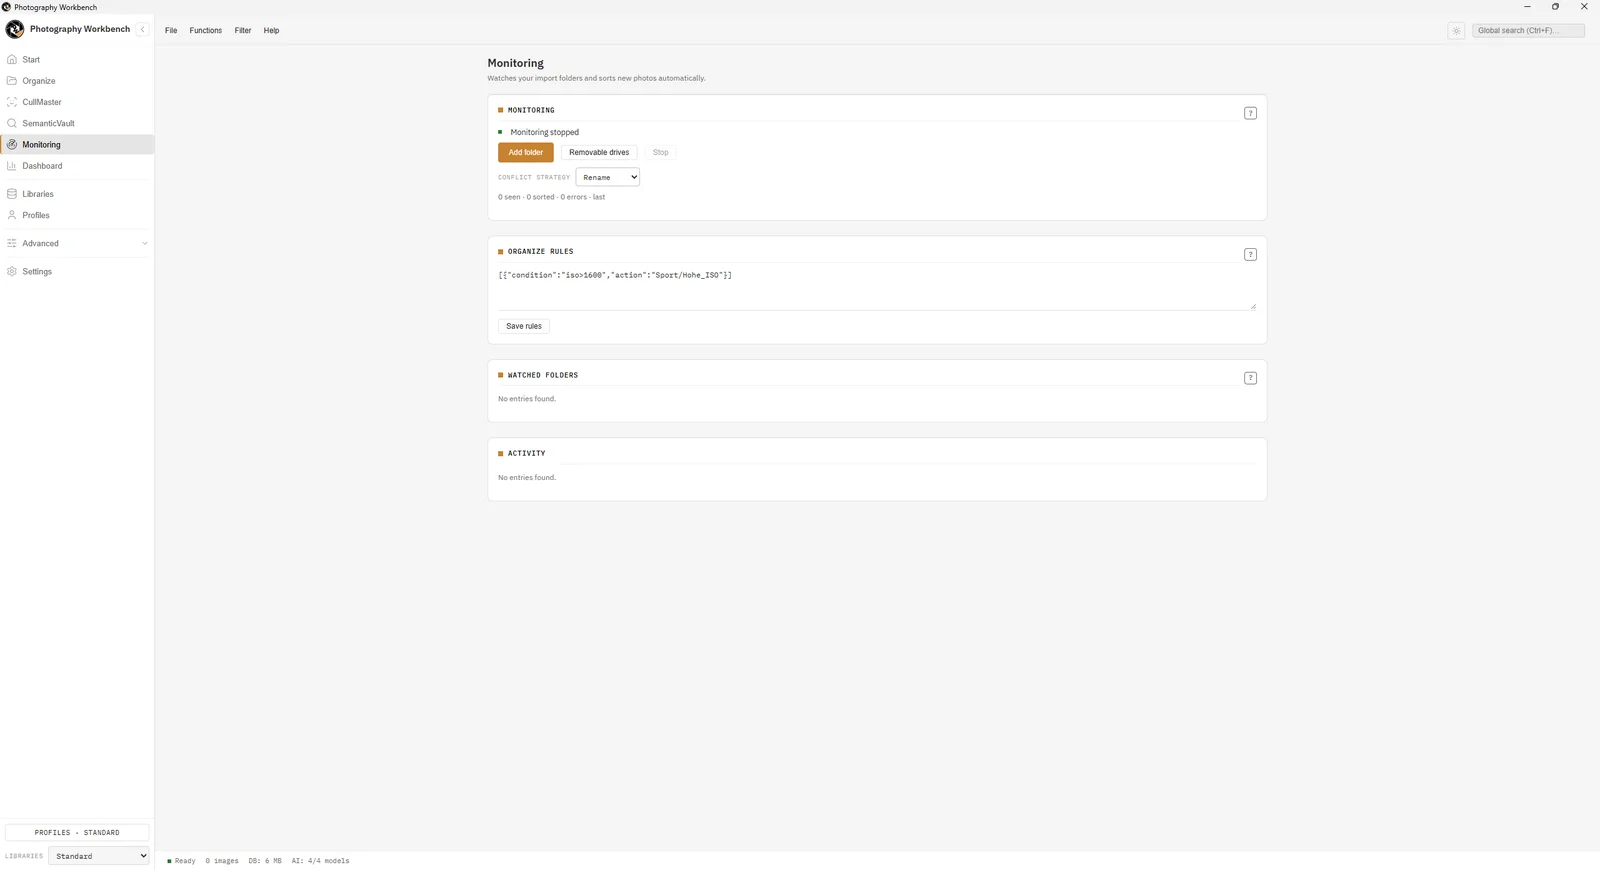Open the Libraries Standard dropdown
Viewport: 1600px width, 870px height.
click(99, 856)
